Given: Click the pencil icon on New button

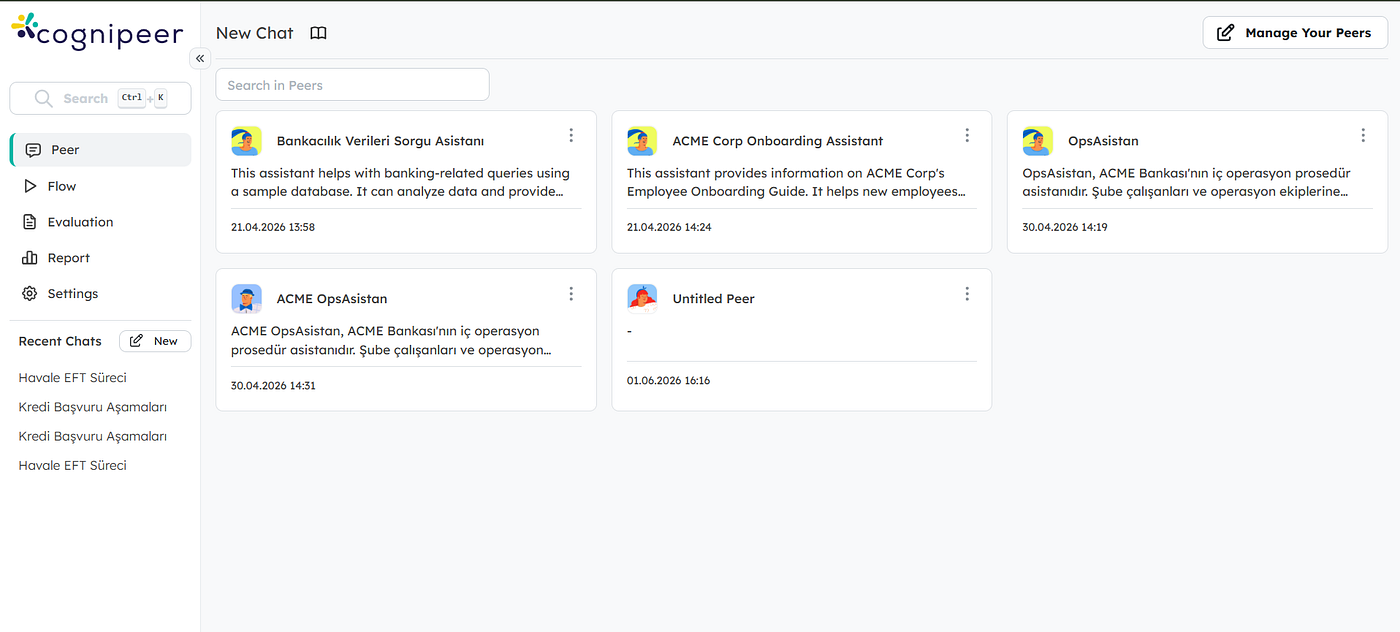Looking at the screenshot, I should pyautogui.click(x=136, y=341).
